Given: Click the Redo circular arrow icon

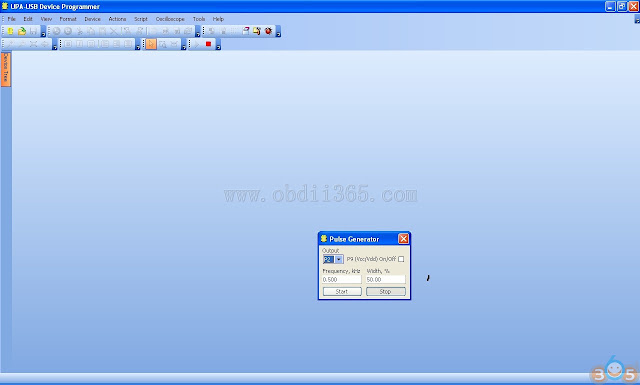Looking at the screenshot, I should coord(68,31).
